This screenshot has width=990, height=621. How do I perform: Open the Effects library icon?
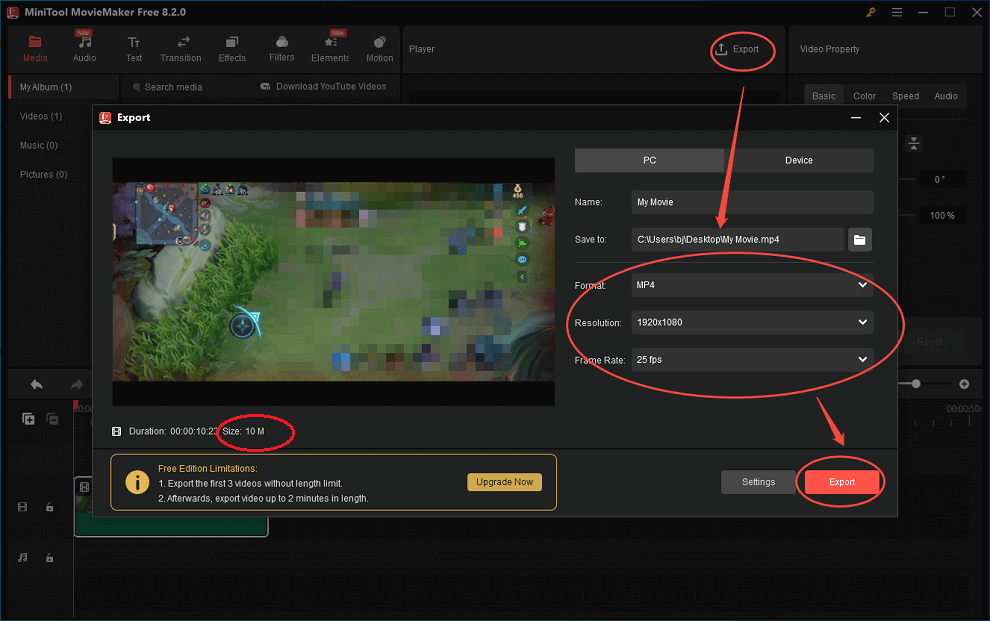click(x=232, y=42)
